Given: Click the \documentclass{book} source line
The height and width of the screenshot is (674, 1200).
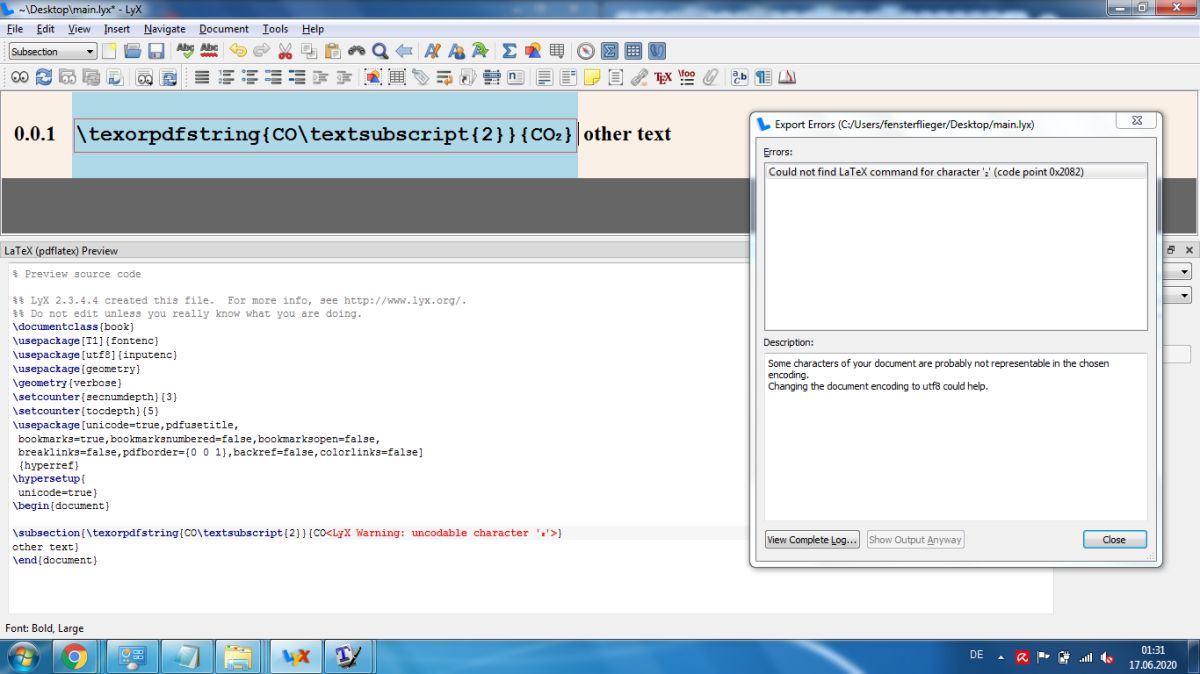Looking at the screenshot, I should (x=73, y=327).
